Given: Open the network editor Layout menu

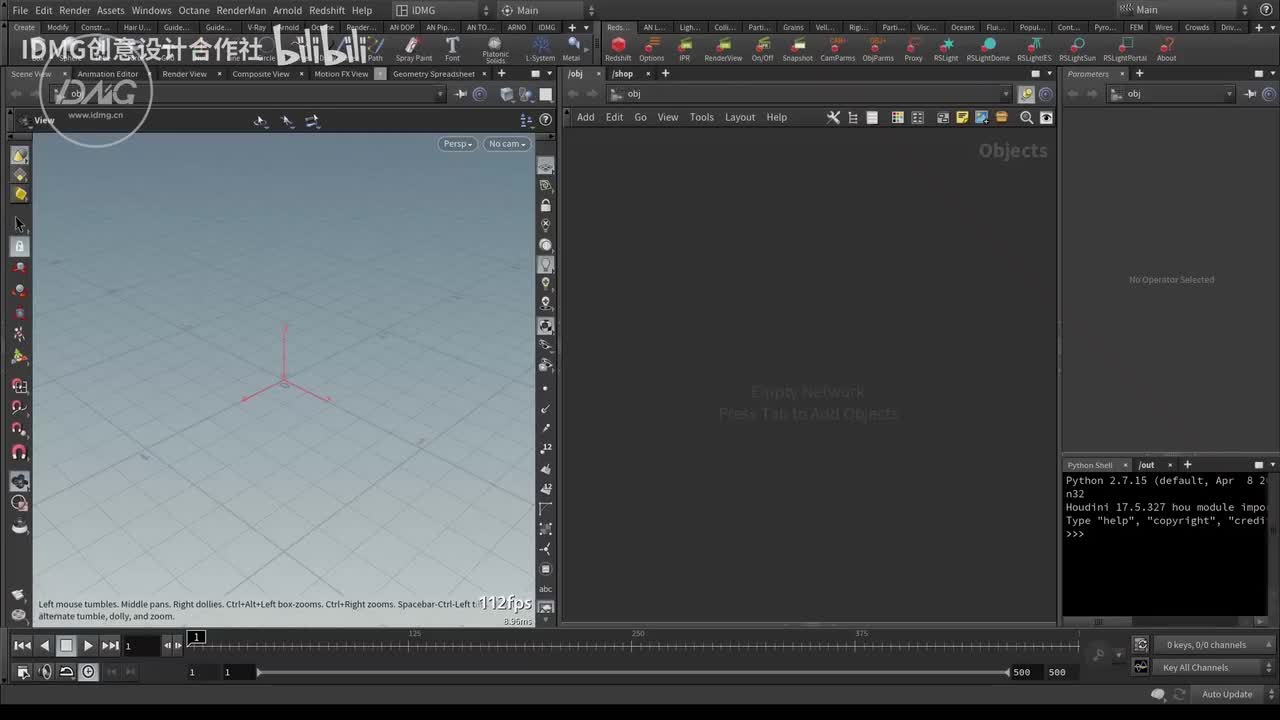Looking at the screenshot, I should (x=740, y=117).
